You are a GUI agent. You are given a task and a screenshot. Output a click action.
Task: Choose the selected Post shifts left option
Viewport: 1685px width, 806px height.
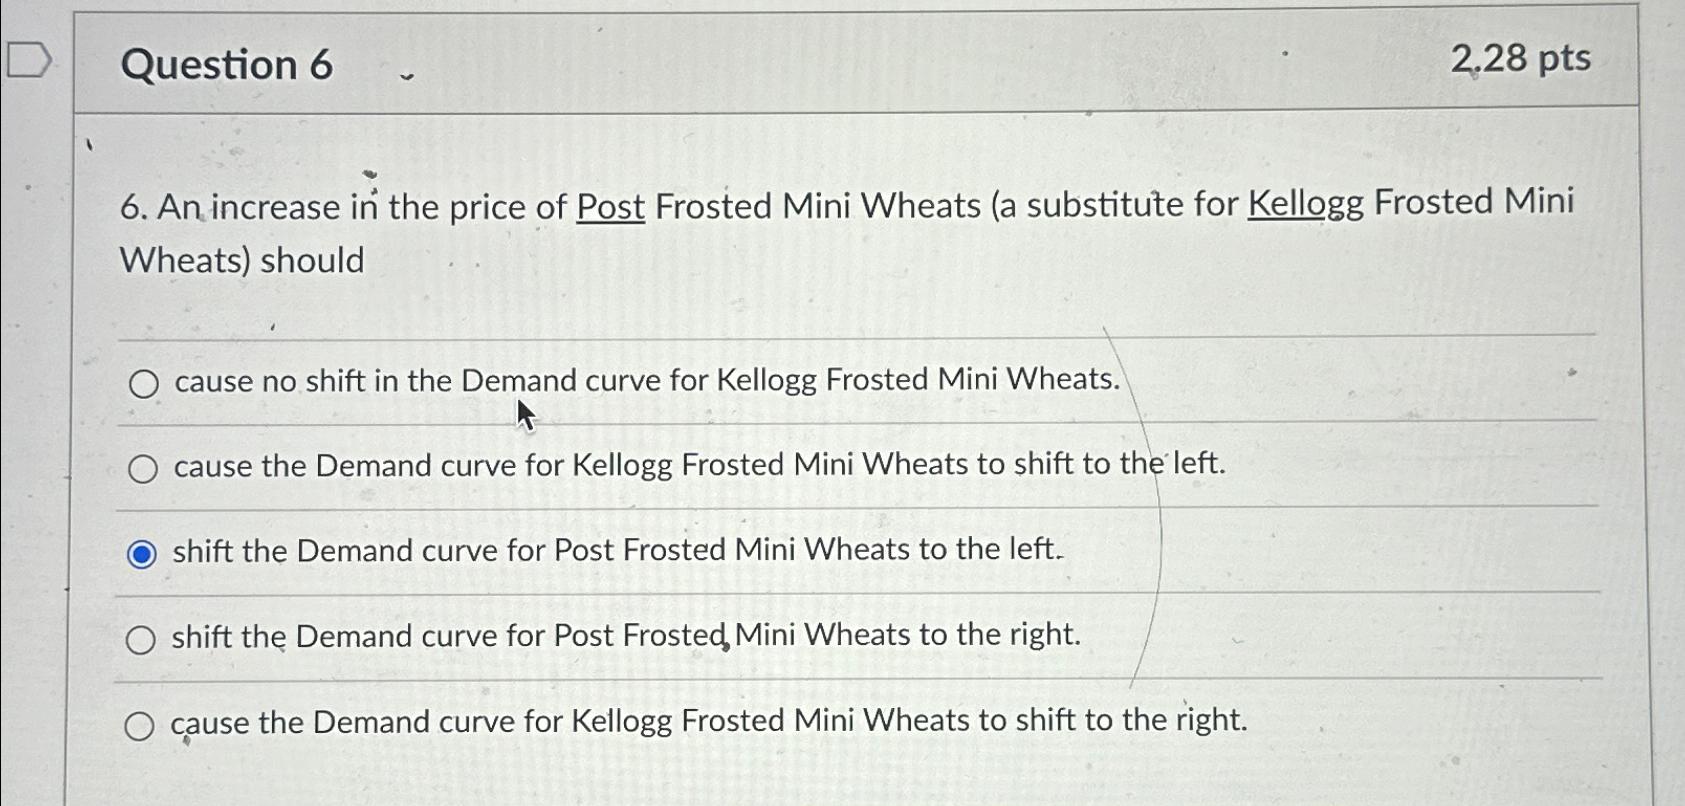point(141,552)
